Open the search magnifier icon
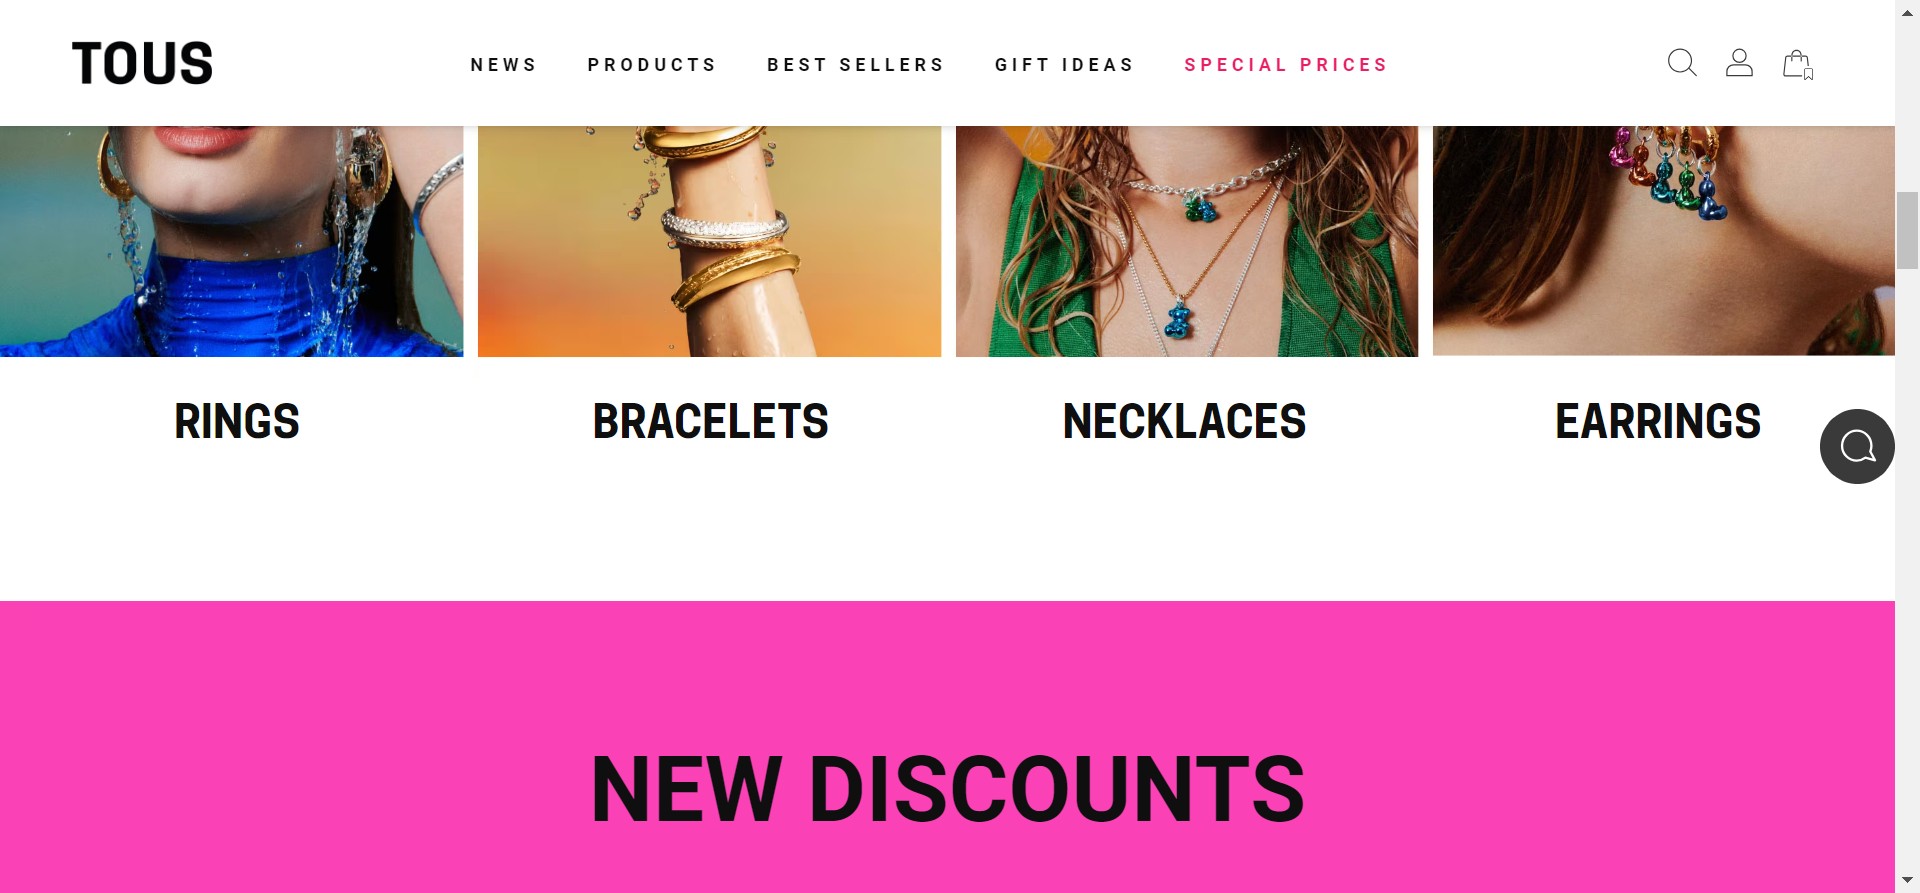 (1682, 63)
